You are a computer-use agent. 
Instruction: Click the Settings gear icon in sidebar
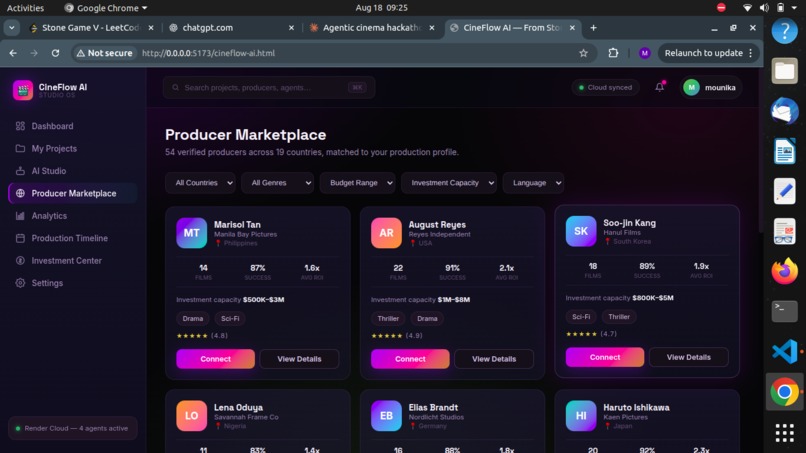pyautogui.click(x=20, y=283)
